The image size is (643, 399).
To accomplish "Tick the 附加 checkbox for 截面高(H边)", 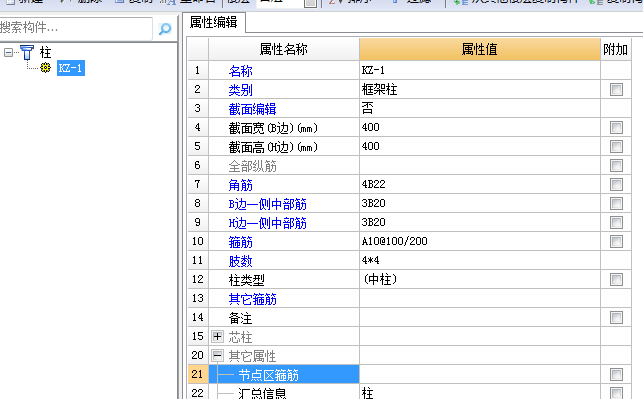I will tap(616, 146).
